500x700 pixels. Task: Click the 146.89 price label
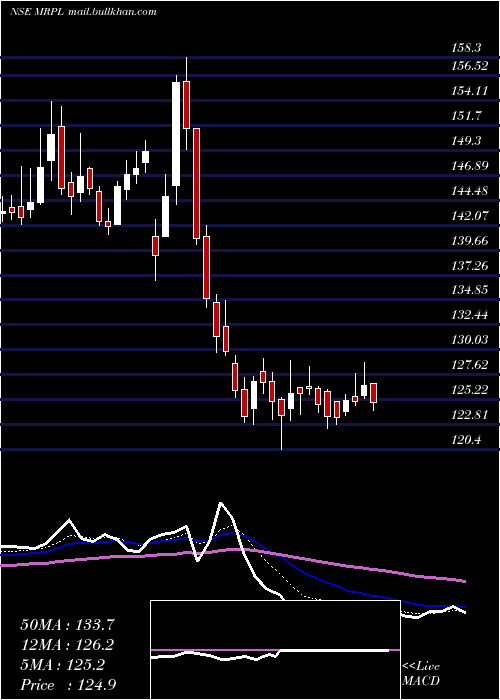469,166
